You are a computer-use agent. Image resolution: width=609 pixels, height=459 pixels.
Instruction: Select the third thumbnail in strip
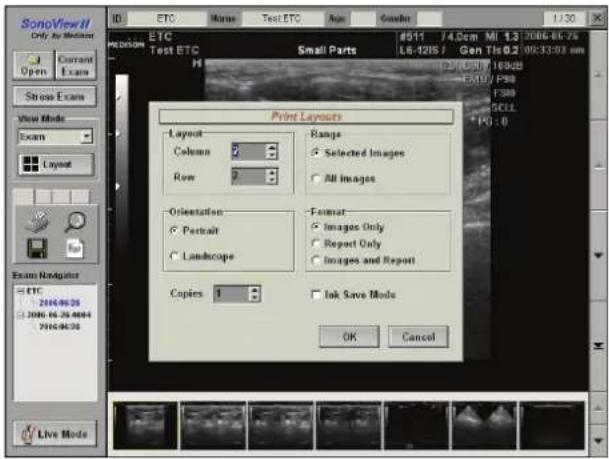(x=280, y=426)
